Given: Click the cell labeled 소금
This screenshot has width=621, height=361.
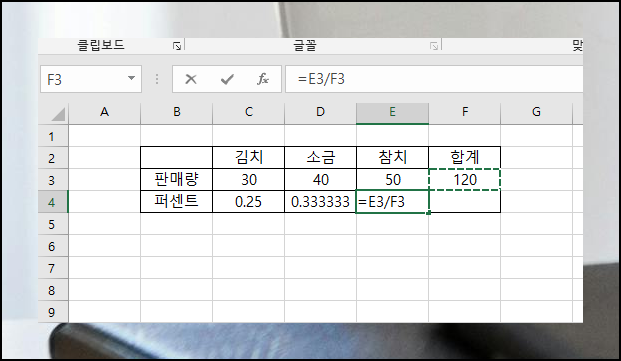Looking at the screenshot, I should pos(320,158).
